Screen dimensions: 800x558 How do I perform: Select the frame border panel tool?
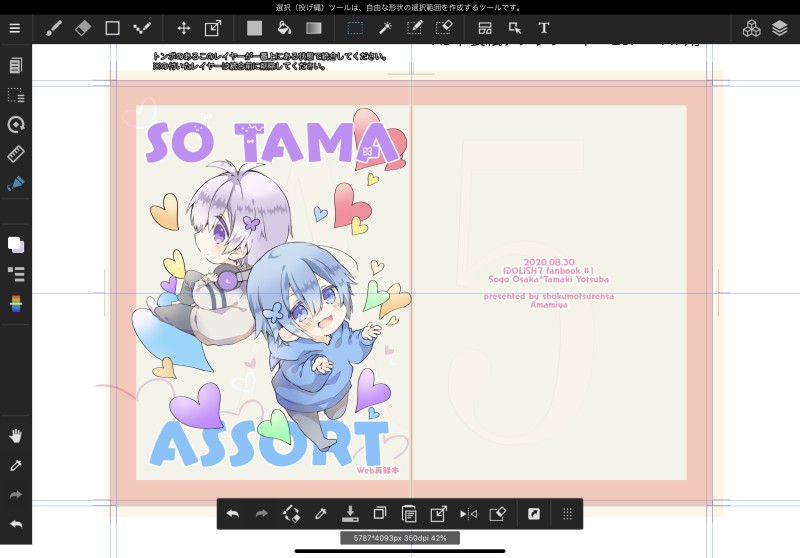point(485,28)
